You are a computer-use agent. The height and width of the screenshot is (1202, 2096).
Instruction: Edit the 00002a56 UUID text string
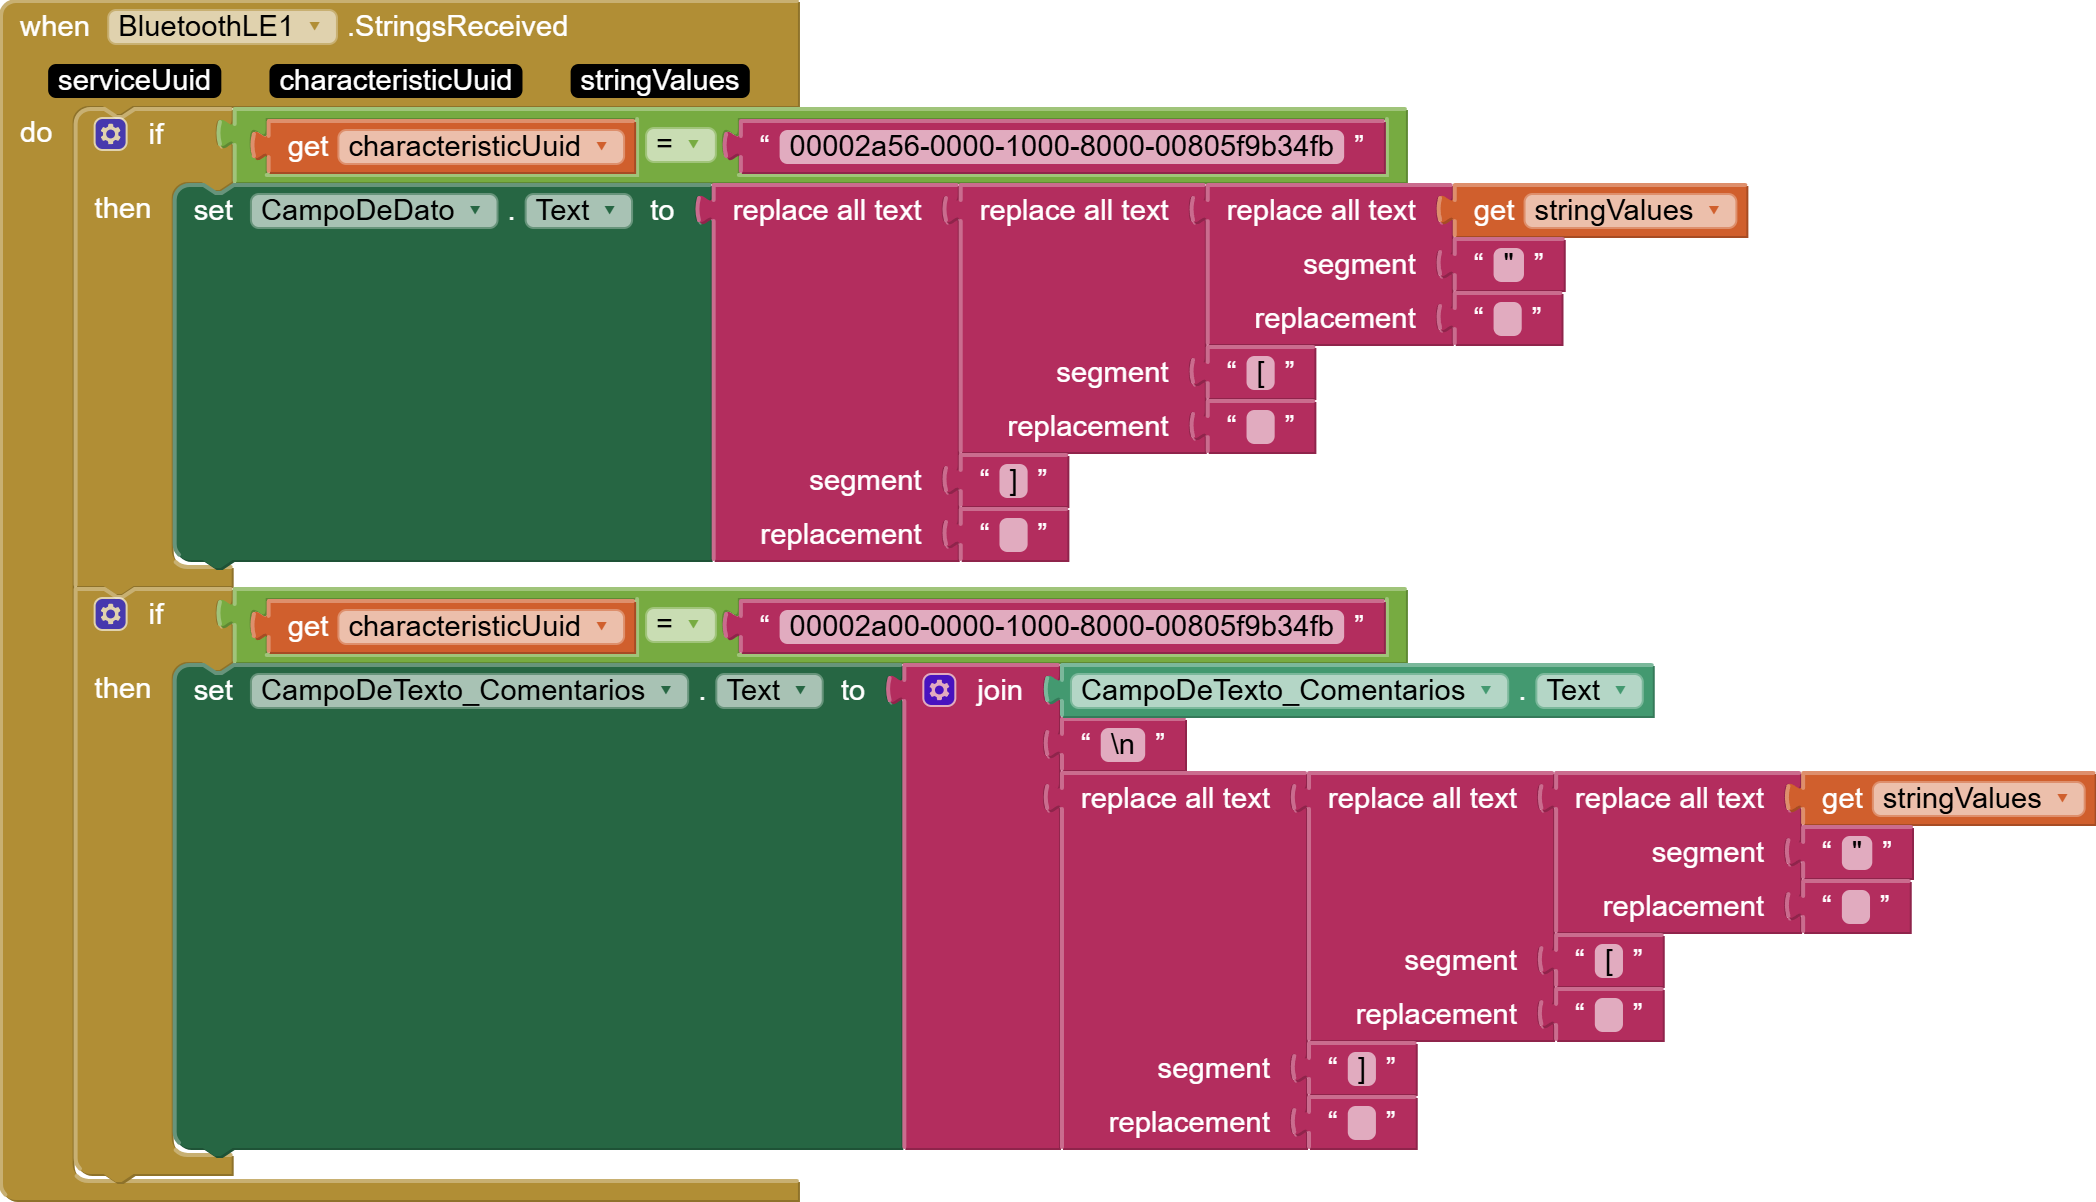point(1060,147)
